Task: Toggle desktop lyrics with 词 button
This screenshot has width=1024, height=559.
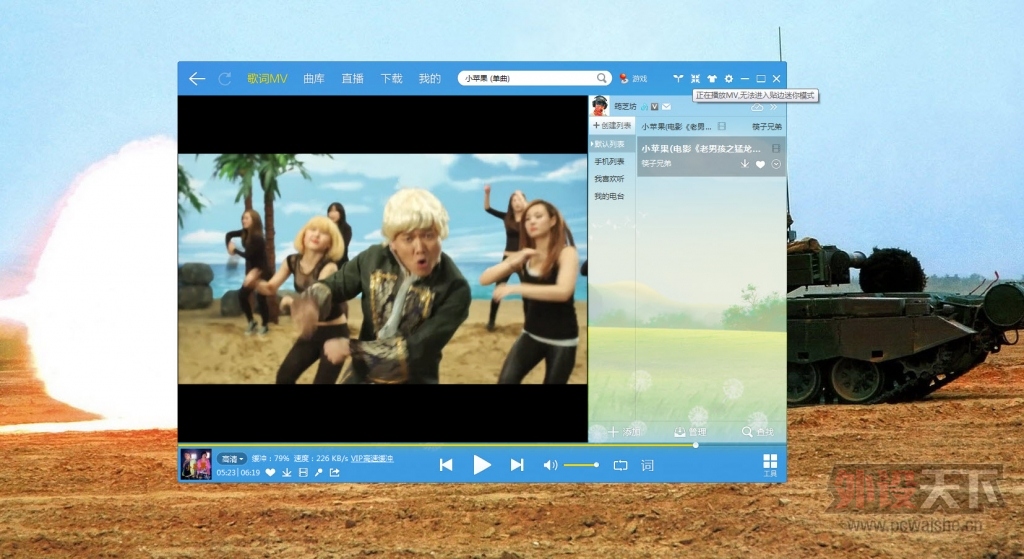Action: (x=647, y=465)
